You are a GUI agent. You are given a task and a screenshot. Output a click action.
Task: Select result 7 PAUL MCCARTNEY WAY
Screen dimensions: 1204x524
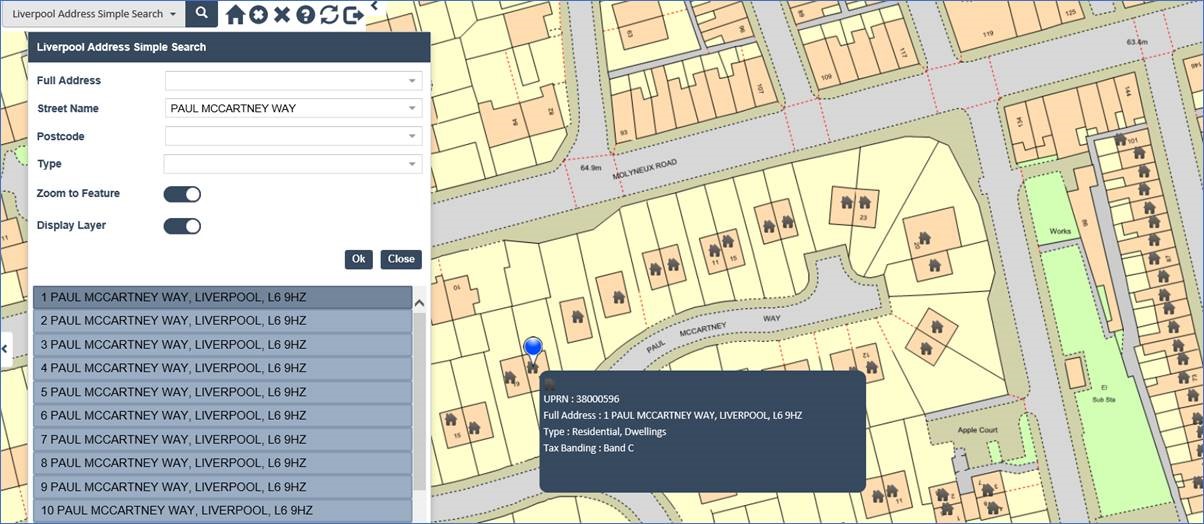pyautogui.click(x=223, y=440)
